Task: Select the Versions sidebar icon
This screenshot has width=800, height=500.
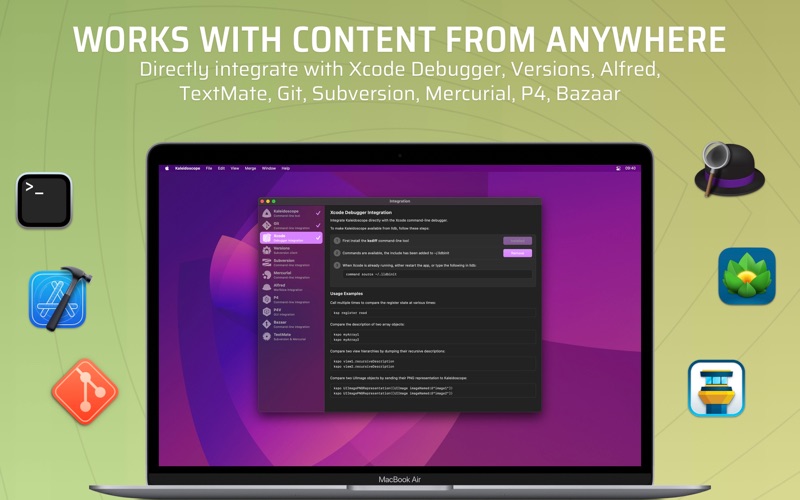Action: click(266, 250)
